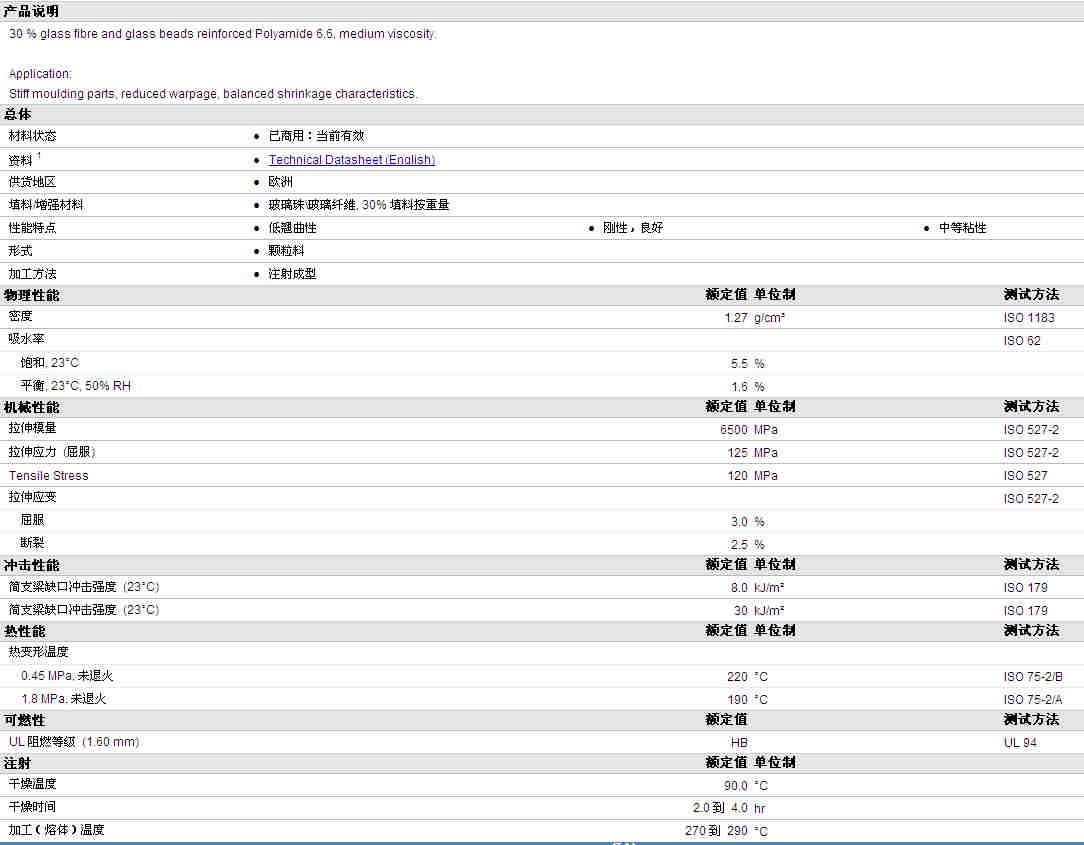Click the 密度 row label
Image resolution: width=1084 pixels, height=845 pixels.
point(21,316)
